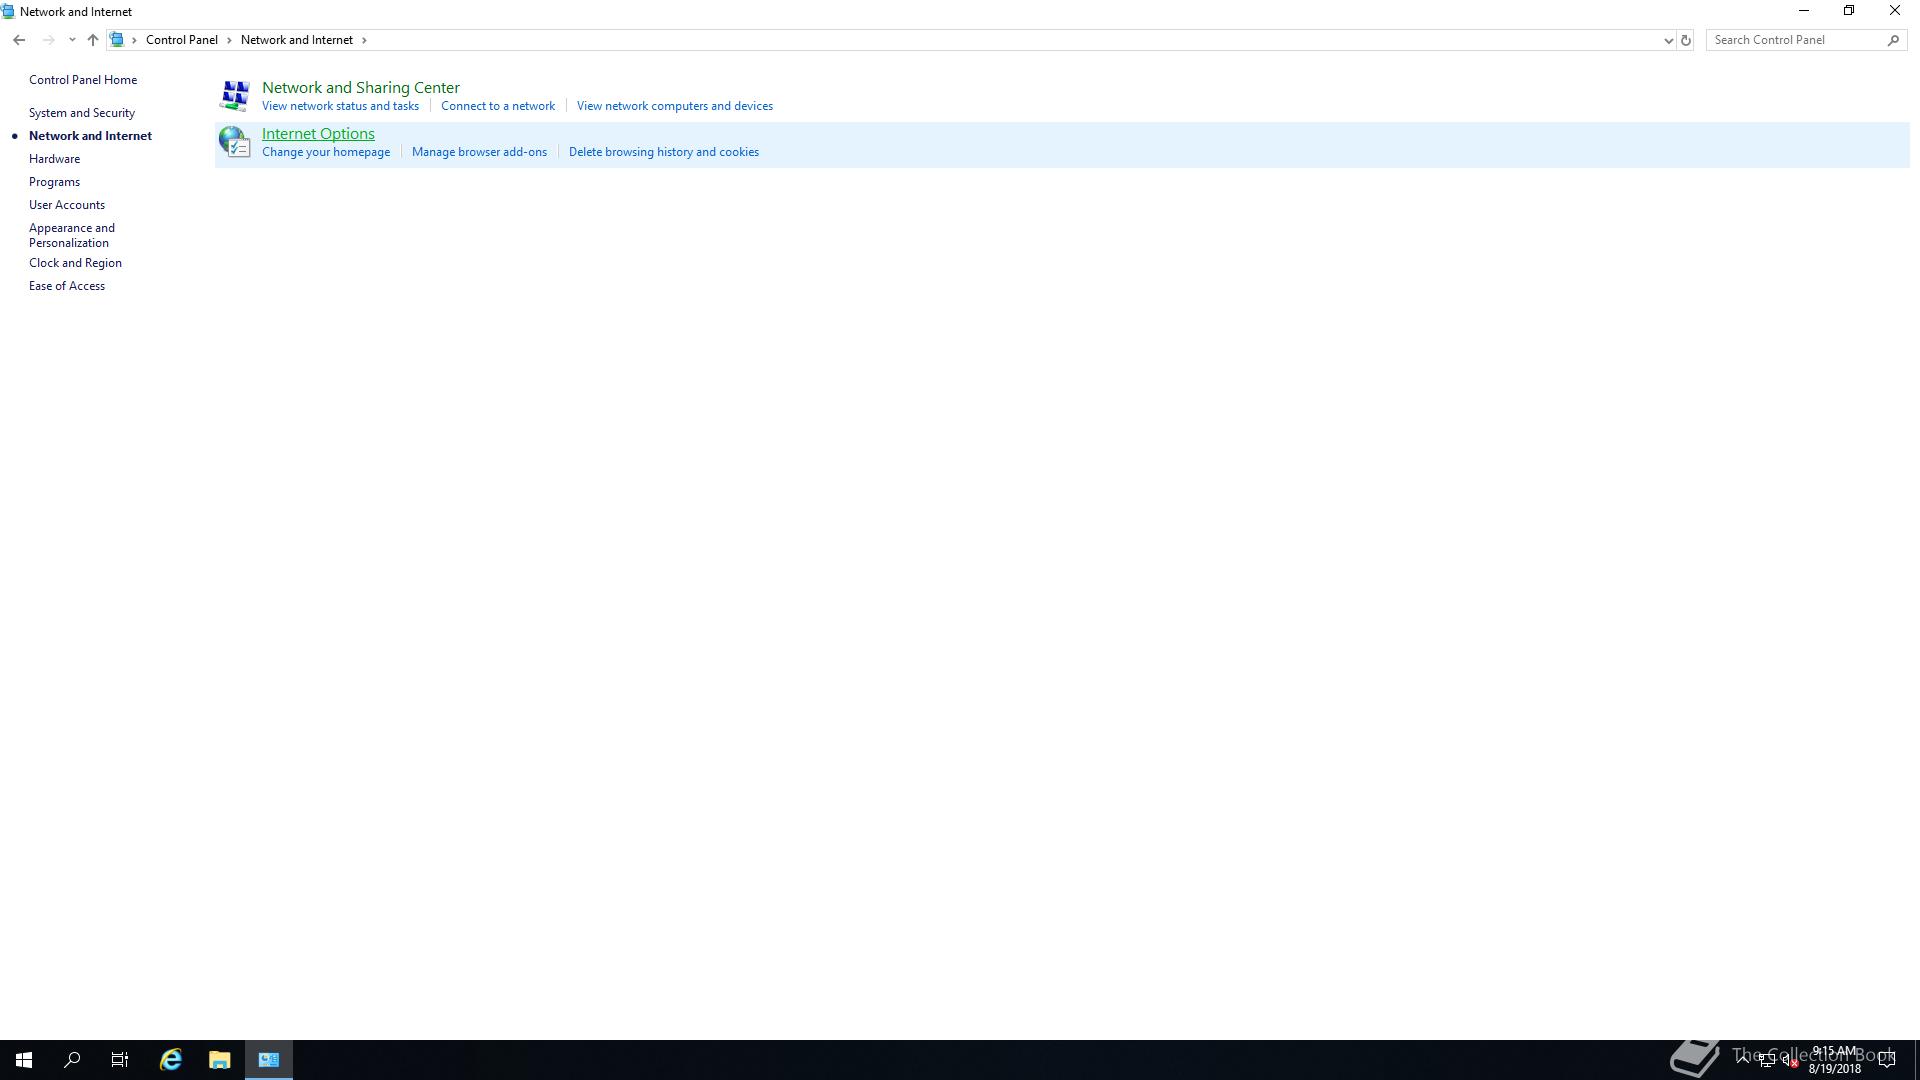1920x1080 pixels.
Task: Open File Explorer from taskbar
Action: [x=219, y=1060]
